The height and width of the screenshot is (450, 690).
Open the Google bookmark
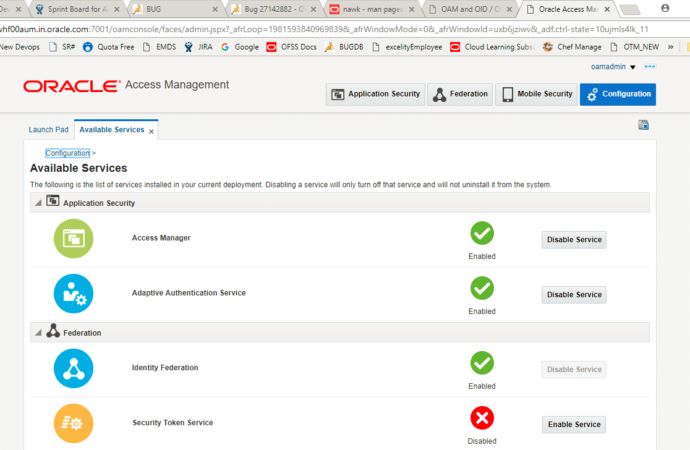click(x=240, y=47)
